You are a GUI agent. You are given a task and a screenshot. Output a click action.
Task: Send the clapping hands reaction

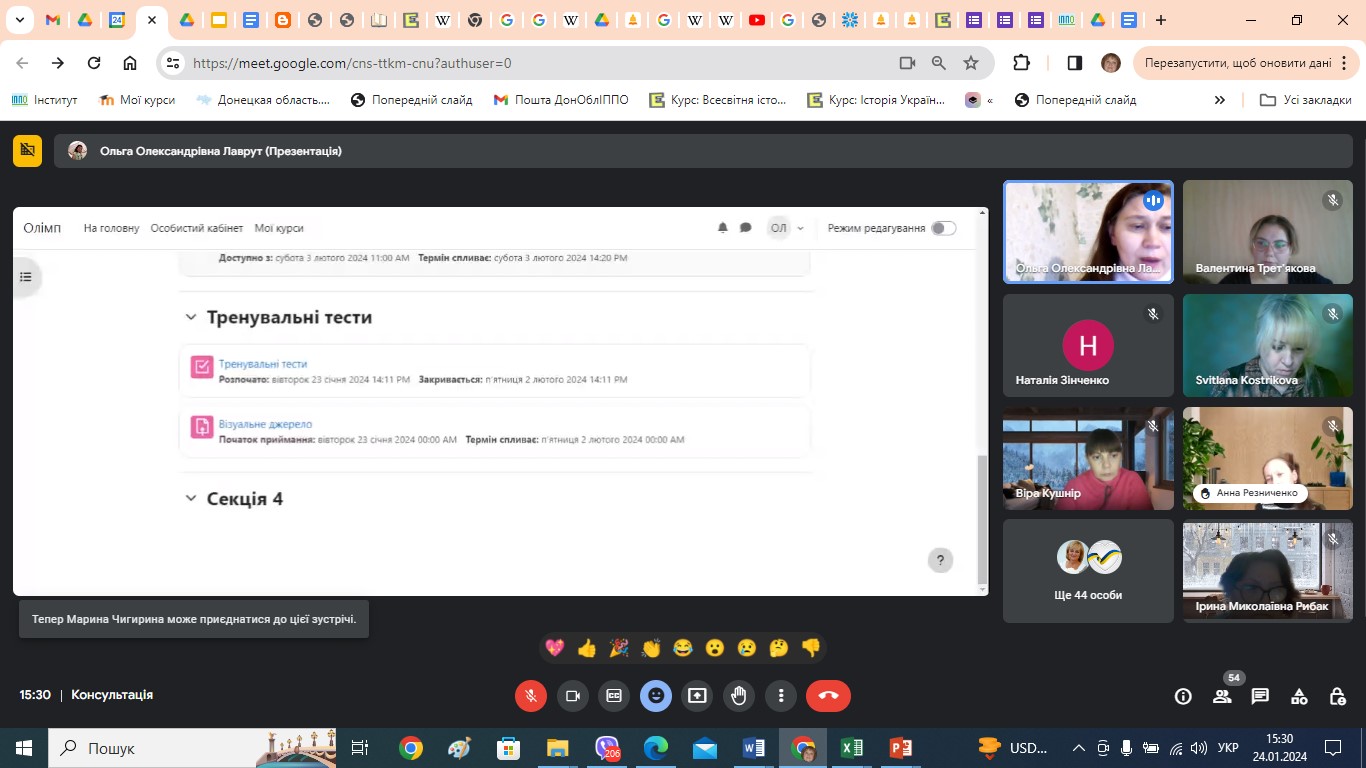[x=651, y=648]
